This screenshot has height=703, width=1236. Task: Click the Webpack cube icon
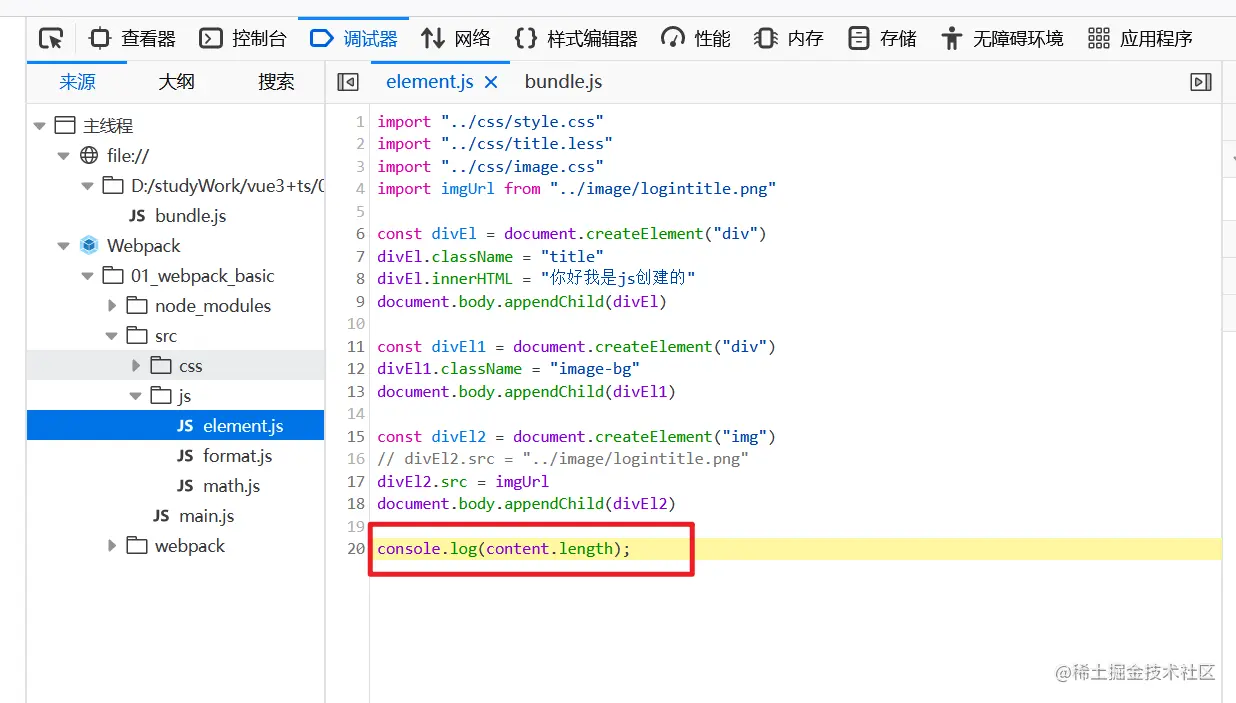[89, 245]
